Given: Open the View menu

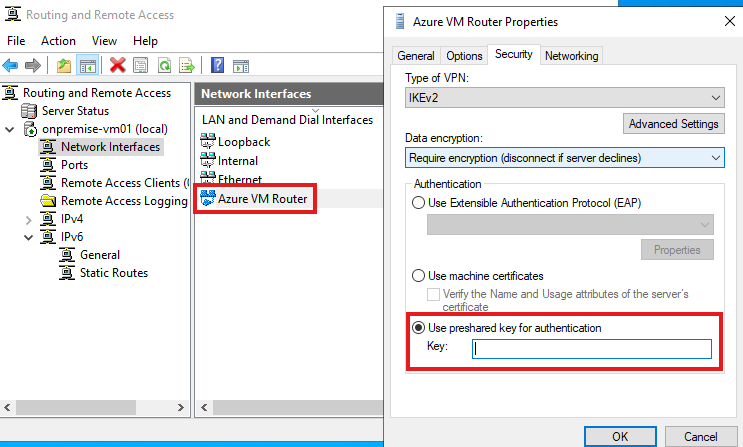Looking at the screenshot, I should (104, 41).
